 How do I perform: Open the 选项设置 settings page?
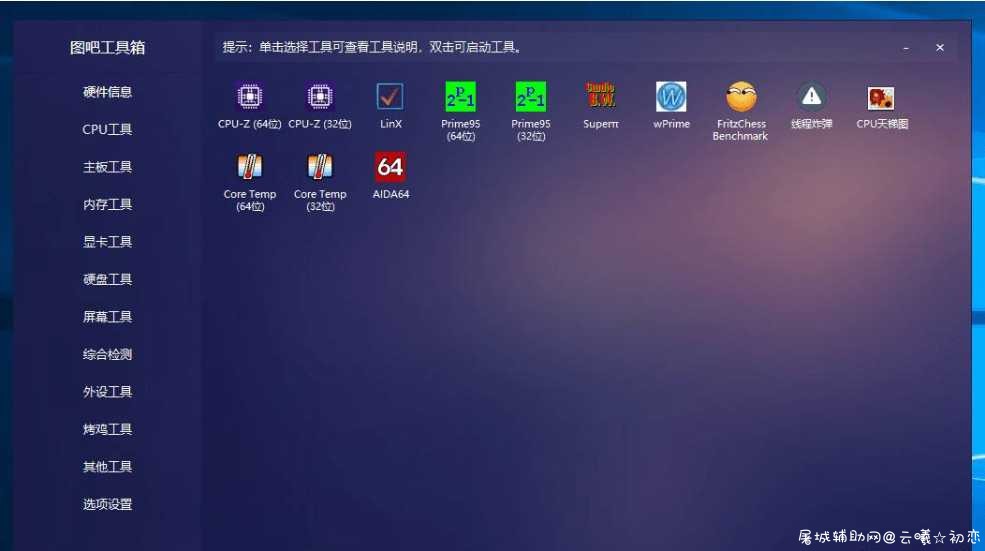107,504
